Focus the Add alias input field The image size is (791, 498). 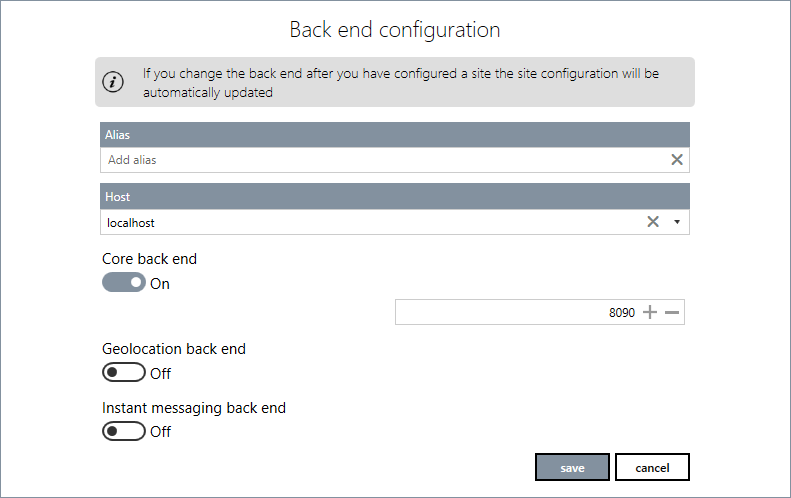(x=380, y=160)
